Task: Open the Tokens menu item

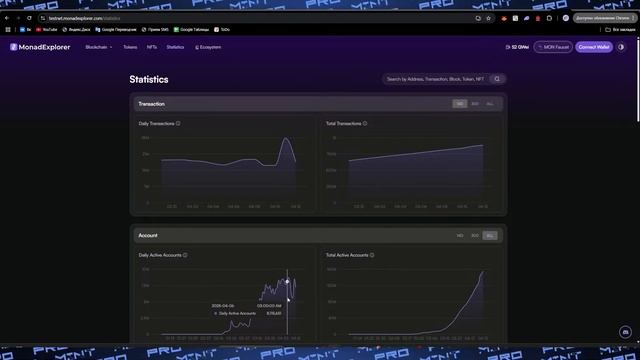Action: (x=130, y=47)
